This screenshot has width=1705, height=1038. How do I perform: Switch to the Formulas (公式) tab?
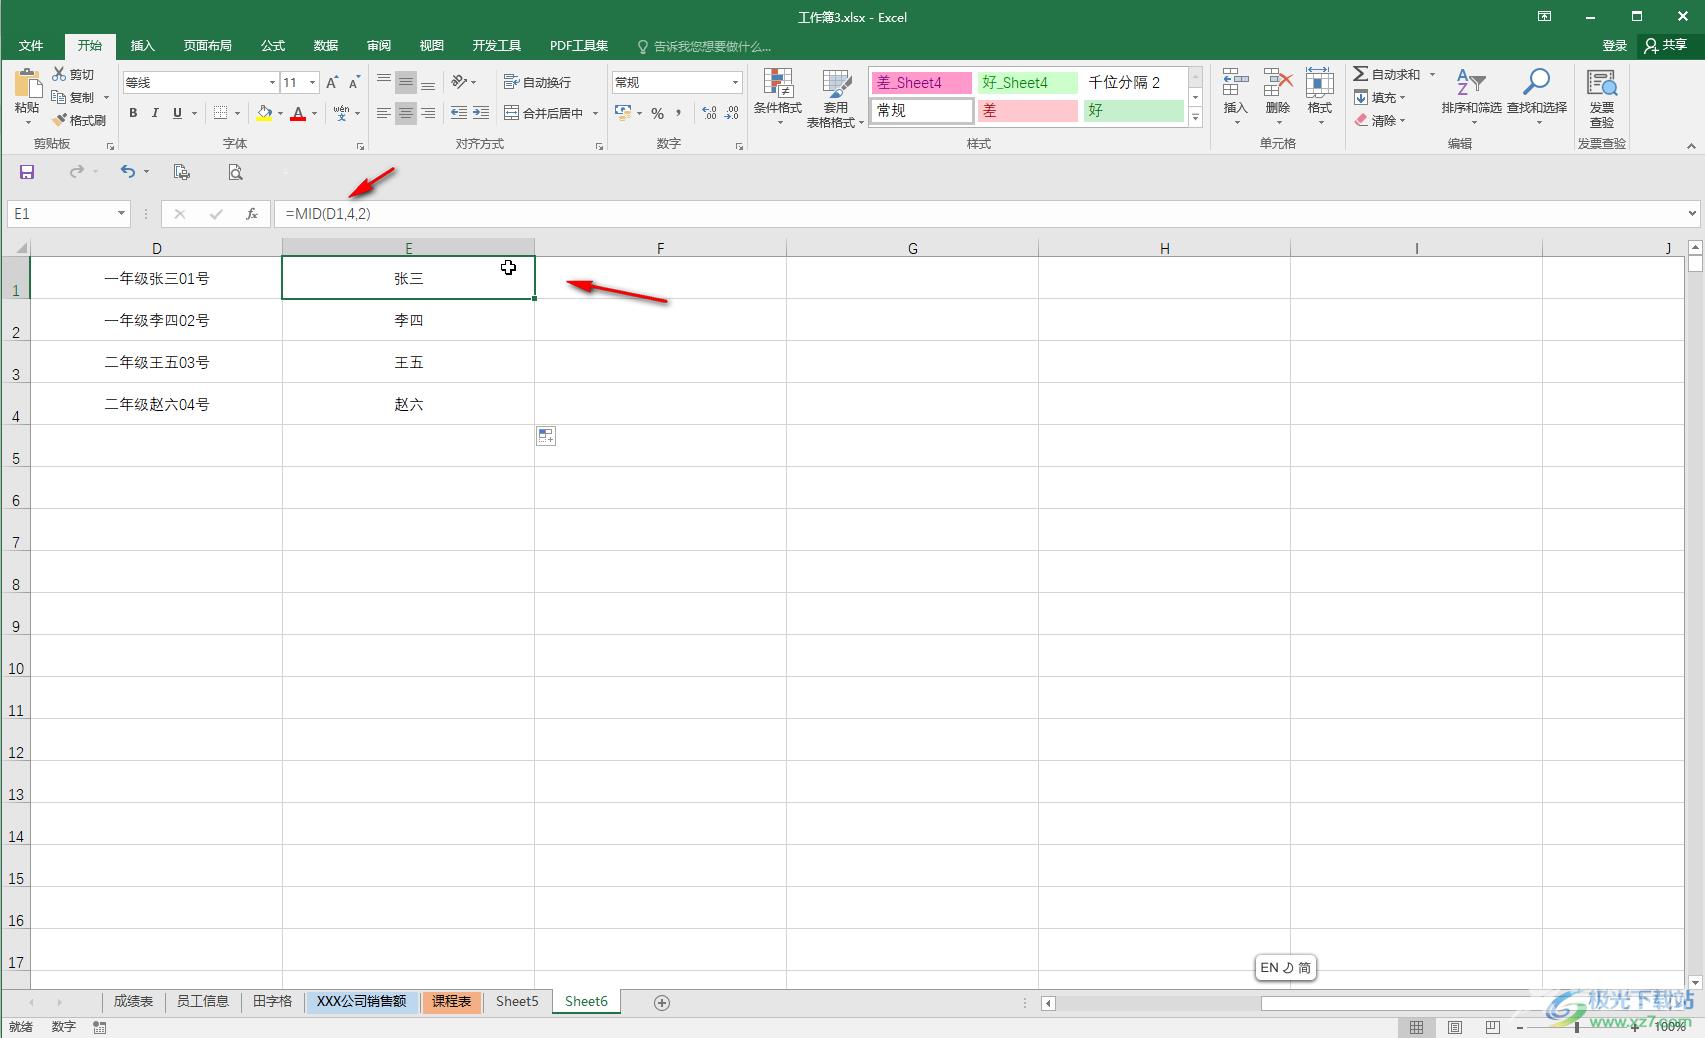click(273, 46)
